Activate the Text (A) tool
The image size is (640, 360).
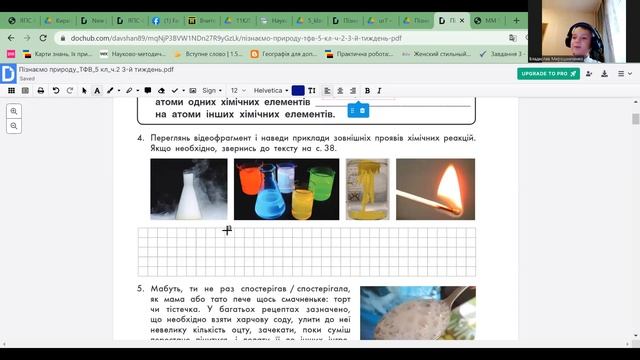(97, 91)
